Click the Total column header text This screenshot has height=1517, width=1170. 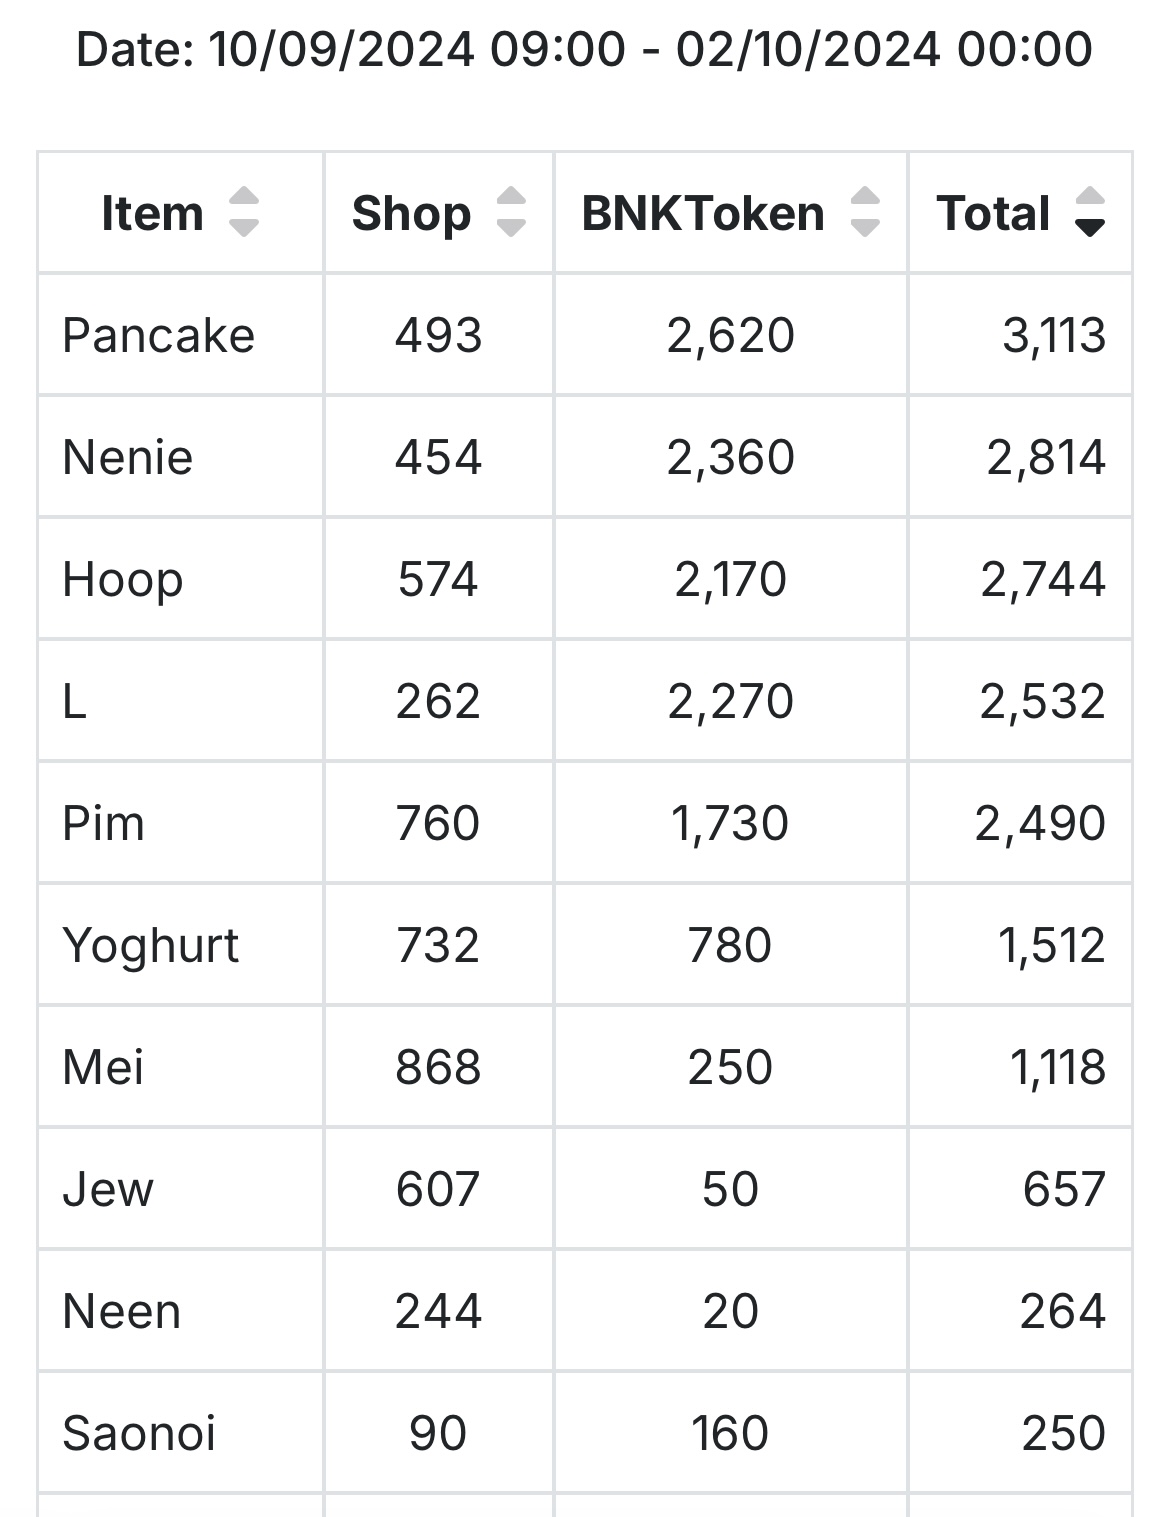993,214
